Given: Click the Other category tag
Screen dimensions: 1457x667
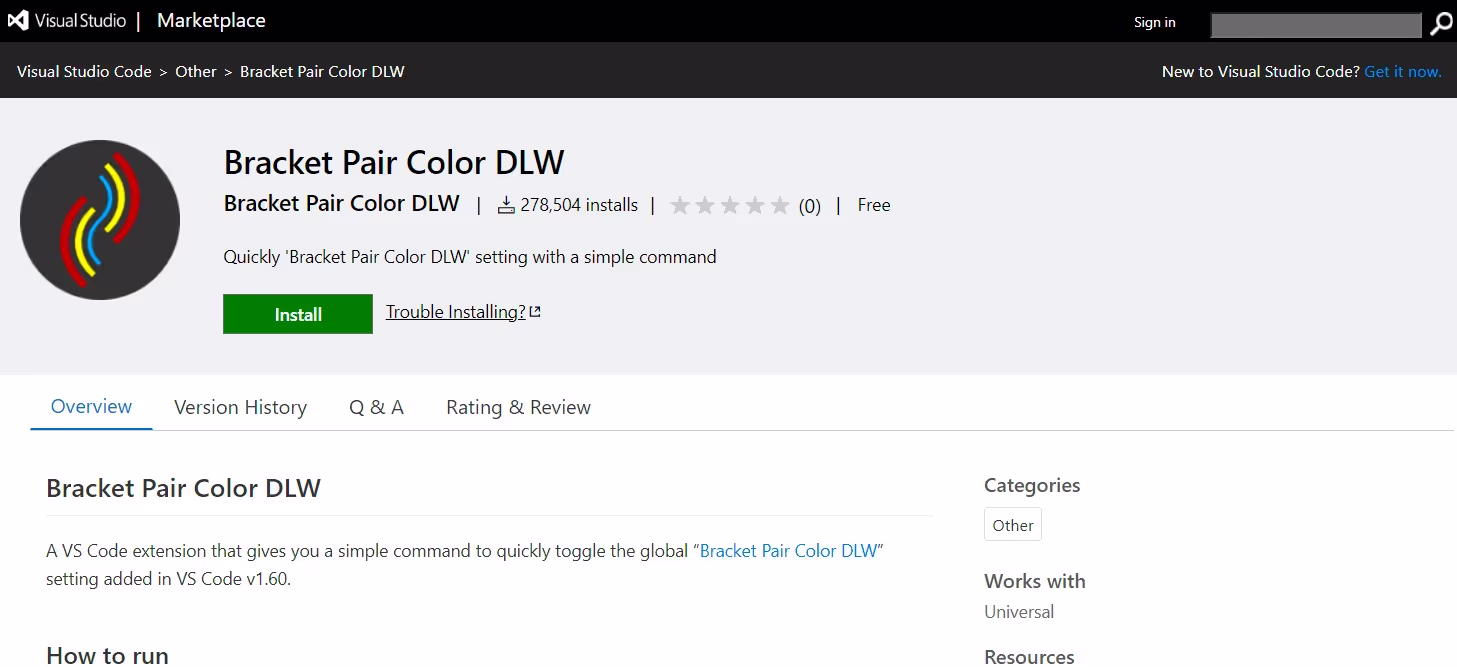Looking at the screenshot, I should tap(1013, 525).
